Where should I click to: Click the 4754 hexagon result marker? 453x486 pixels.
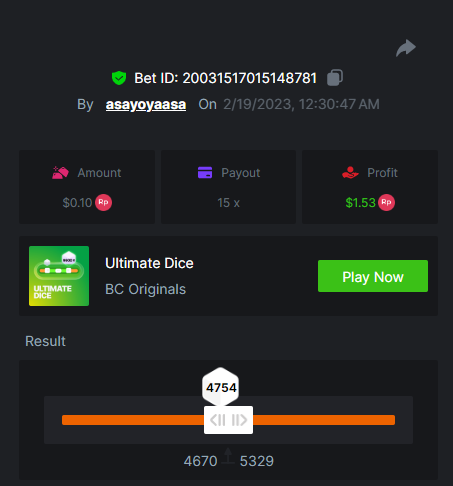click(220, 387)
